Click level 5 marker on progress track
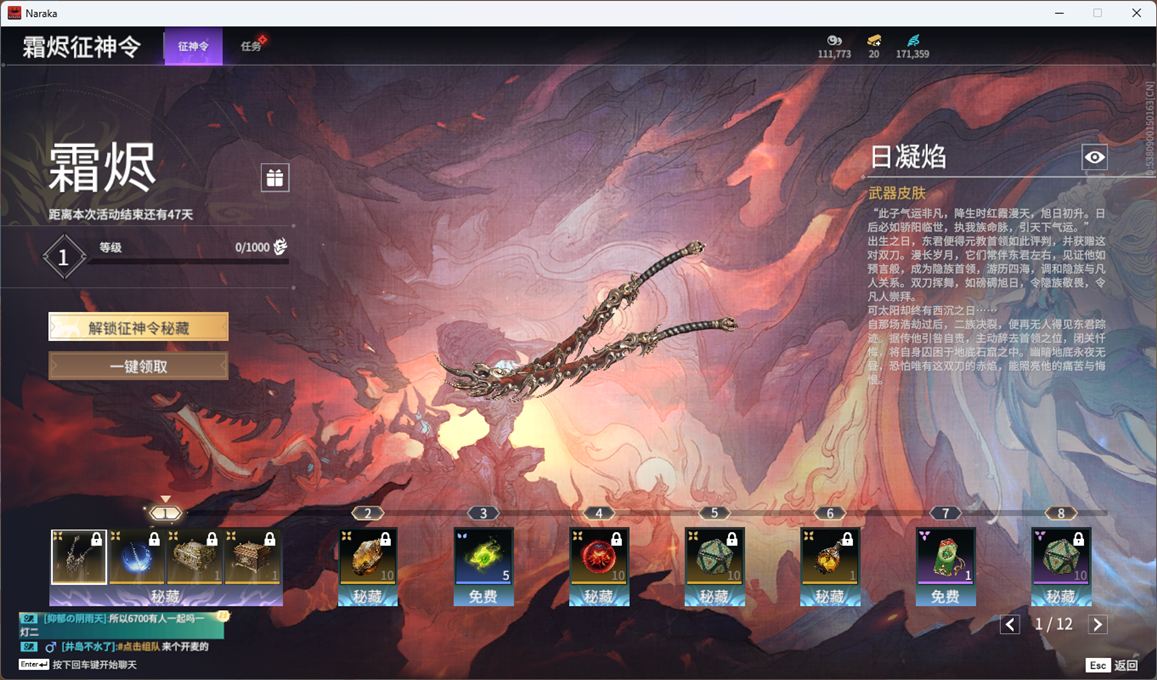Screen dimensions: 1157x680 coord(714,513)
